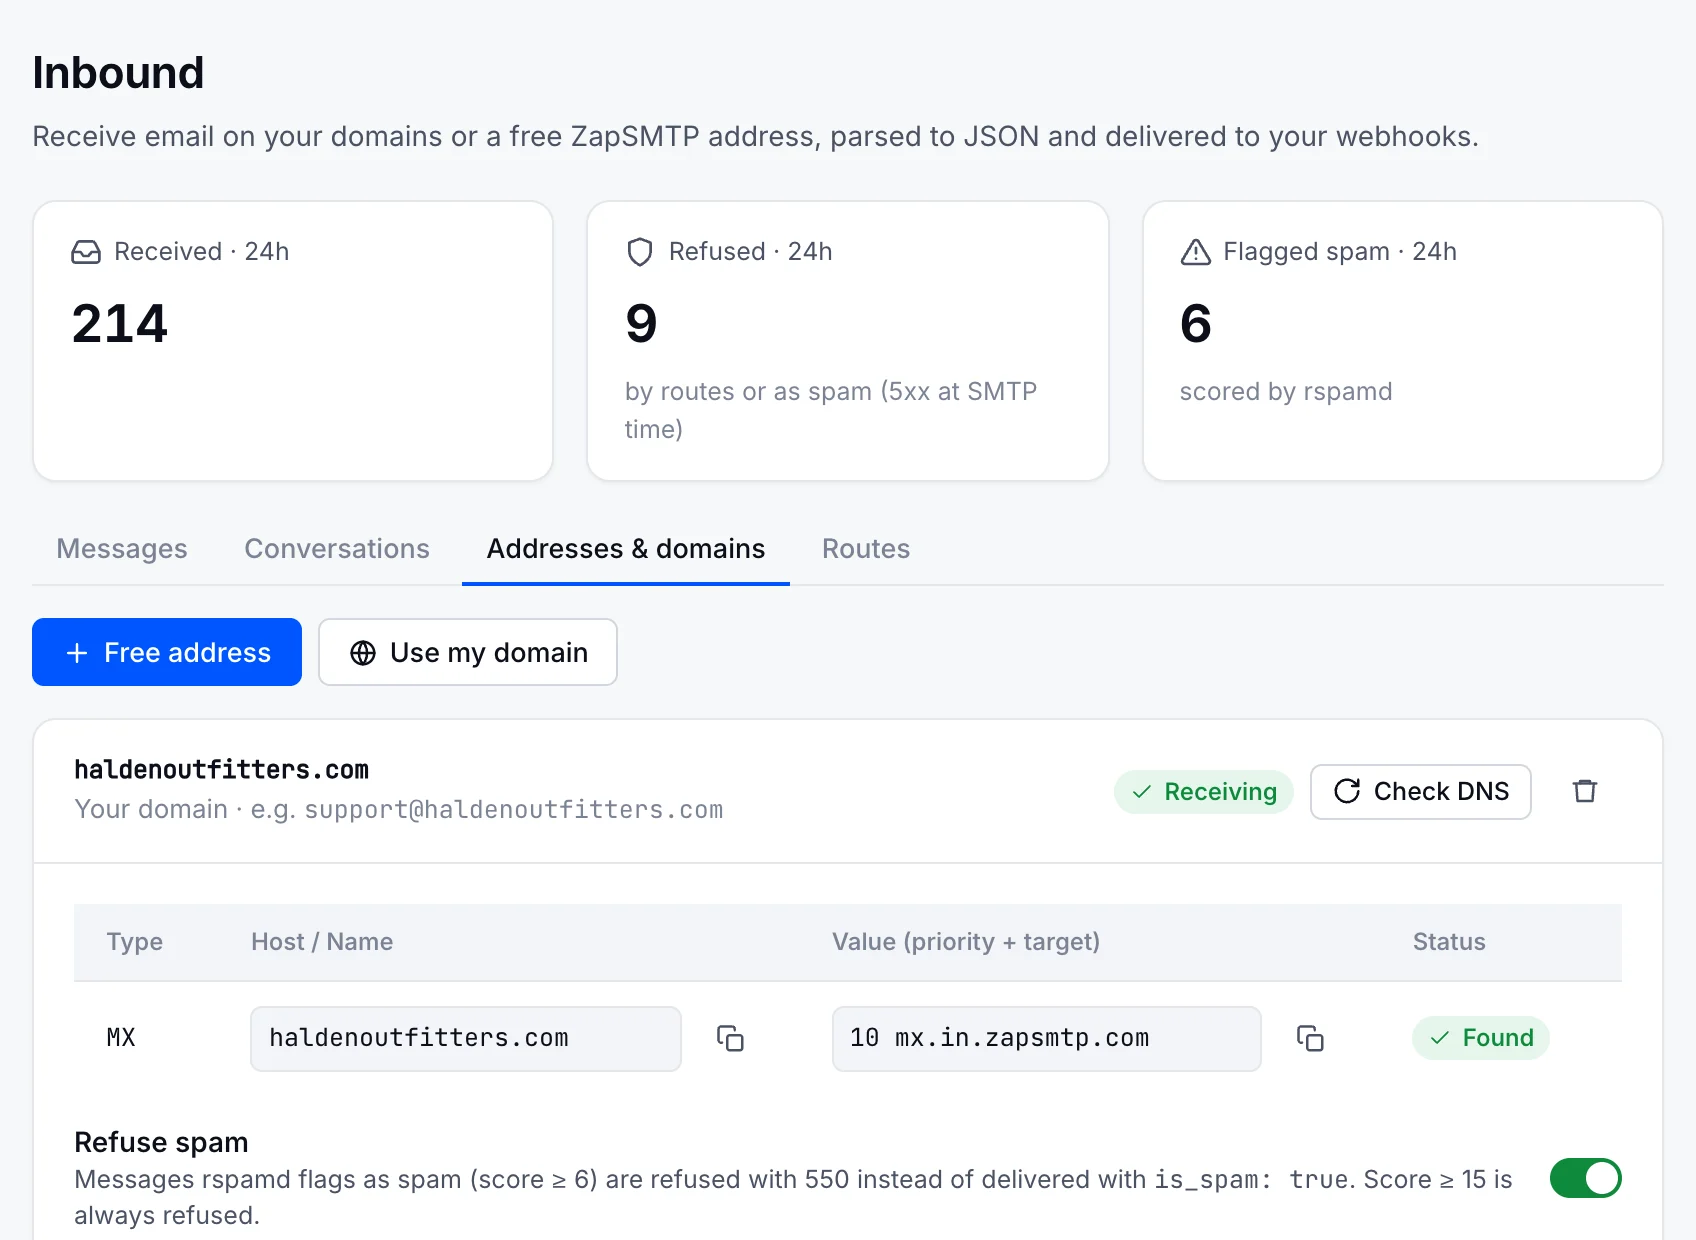Click the Refuse spam heading
Viewport: 1696px width, 1240px height.
click(x=161, y=1142)
